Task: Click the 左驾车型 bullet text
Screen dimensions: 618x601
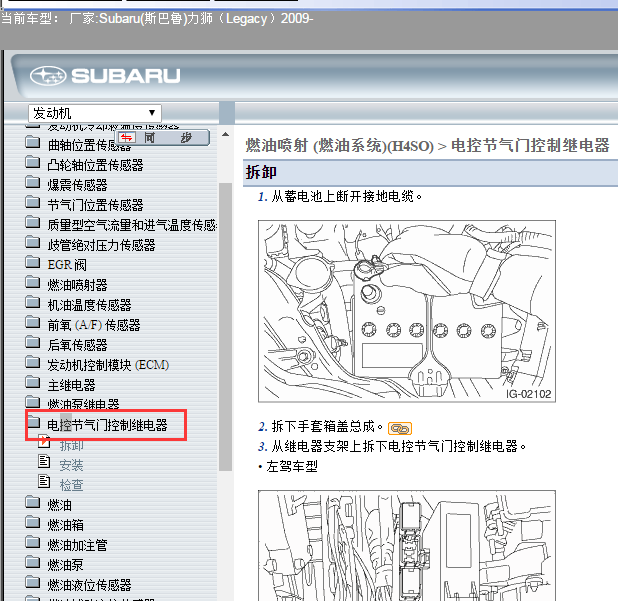Action: (292, 467)
